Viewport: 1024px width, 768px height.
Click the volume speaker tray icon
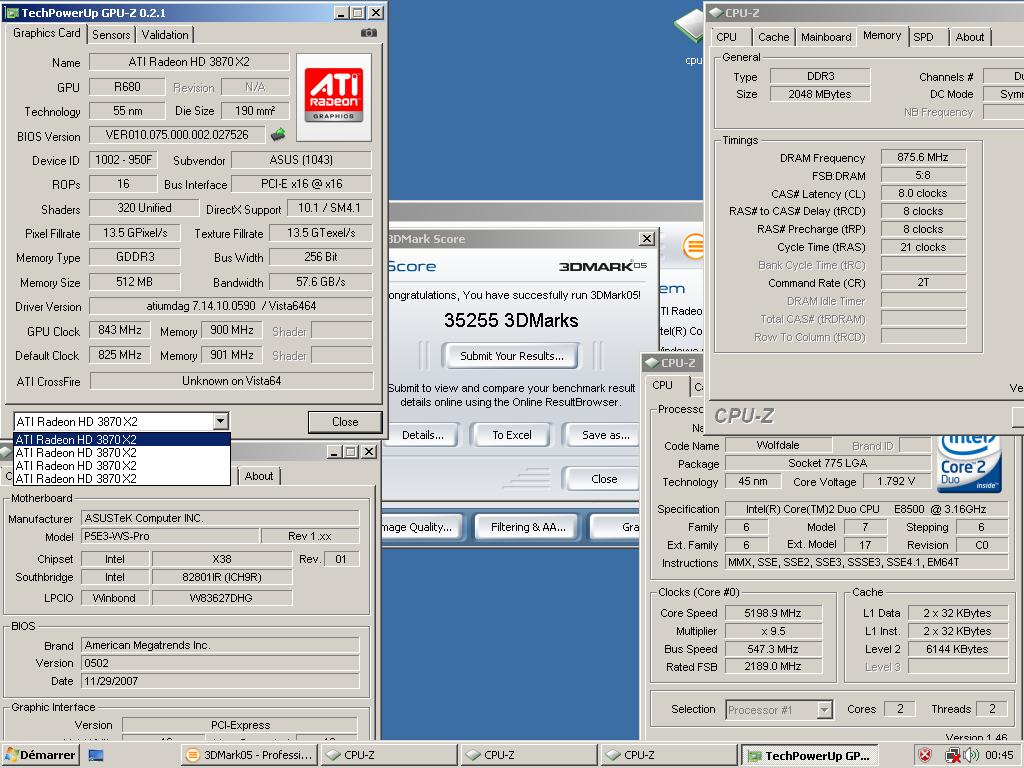click(x=972, y=756)
